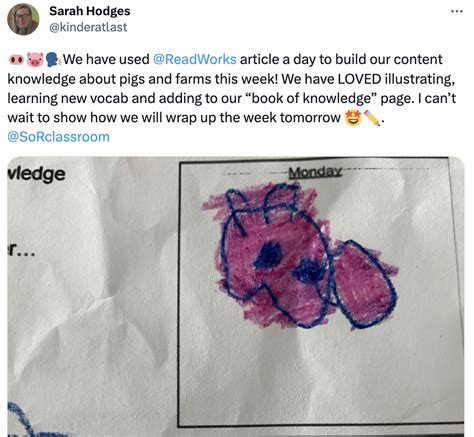Click the pencil emoji
The height and width of the screenshot is (437, 474).
372,118
